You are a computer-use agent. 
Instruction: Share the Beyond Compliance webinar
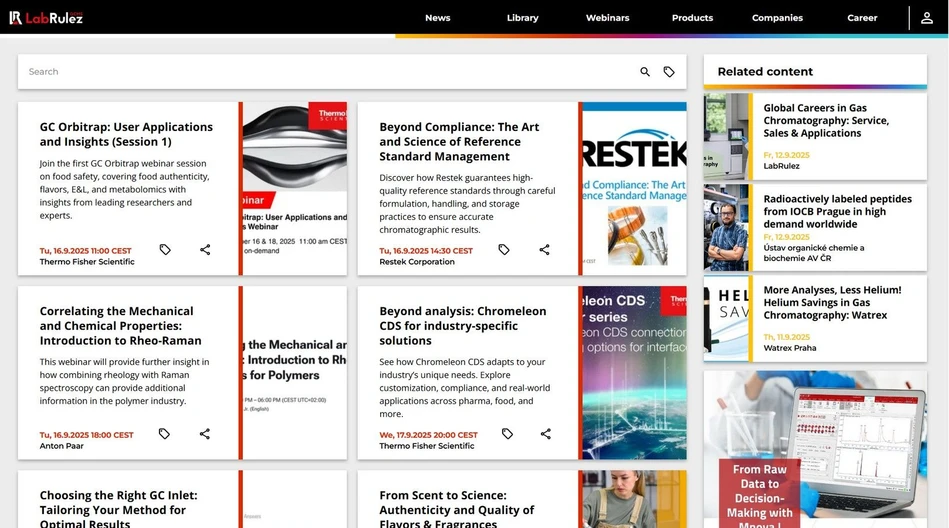pyautogui.click(x=545, y=250)
